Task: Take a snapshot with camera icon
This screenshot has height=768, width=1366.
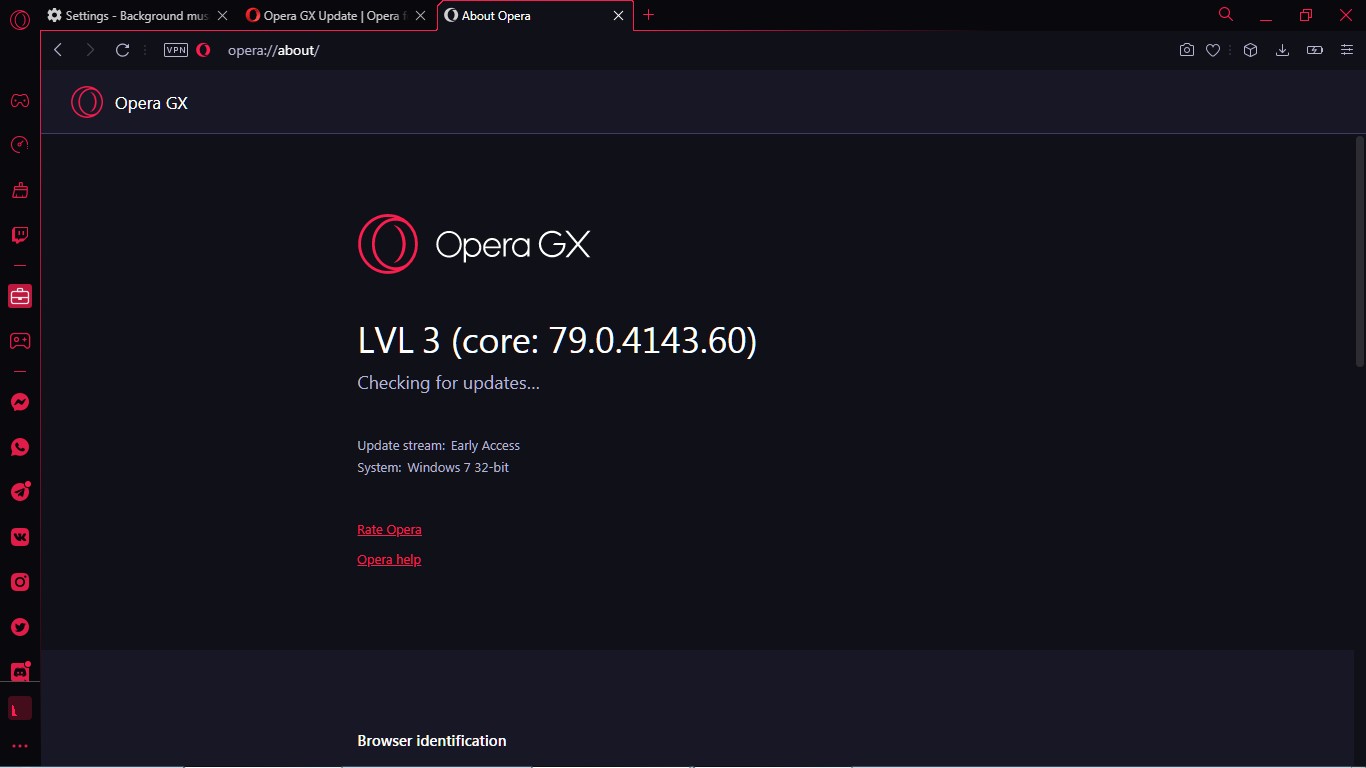Action: click(x=1187, y=50)
